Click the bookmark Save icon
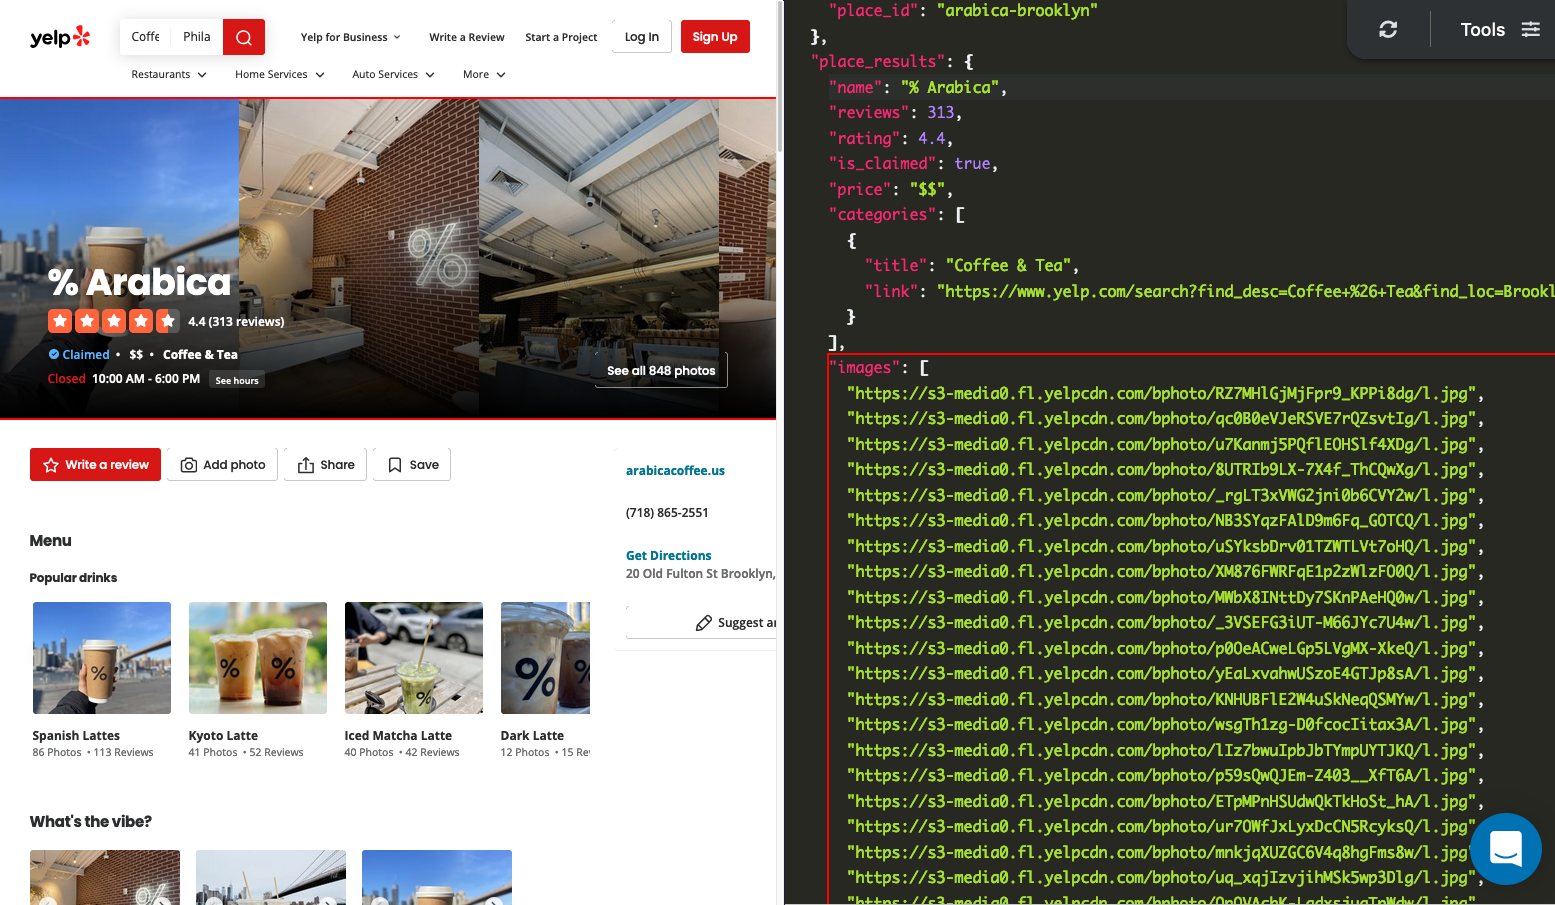This screenshot has width=1555, height=905. click(395, 465)
